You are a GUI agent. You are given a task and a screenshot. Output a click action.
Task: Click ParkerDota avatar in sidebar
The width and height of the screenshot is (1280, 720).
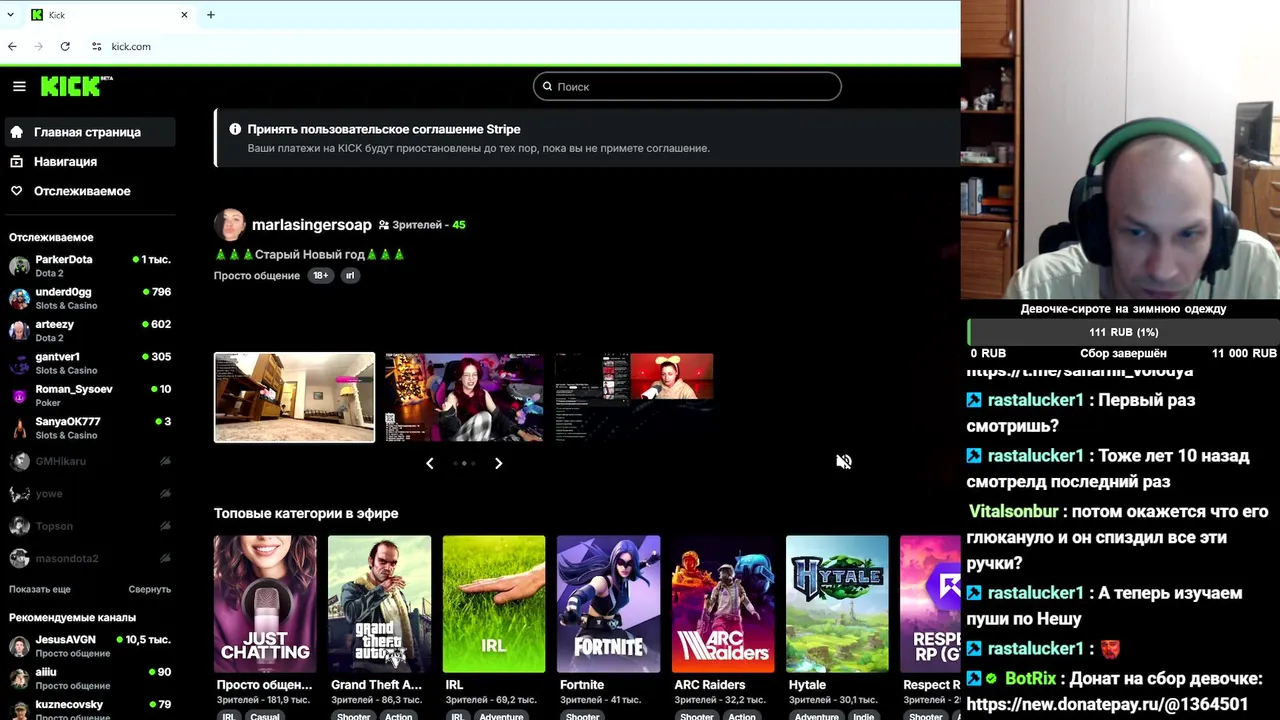tap(19, 266)
